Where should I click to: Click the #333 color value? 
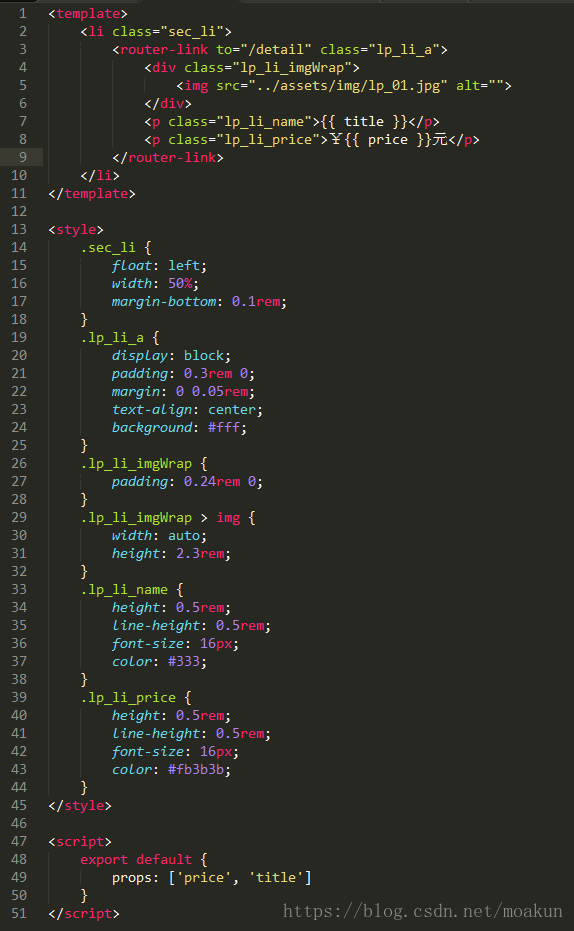click(x=184, y=661)
